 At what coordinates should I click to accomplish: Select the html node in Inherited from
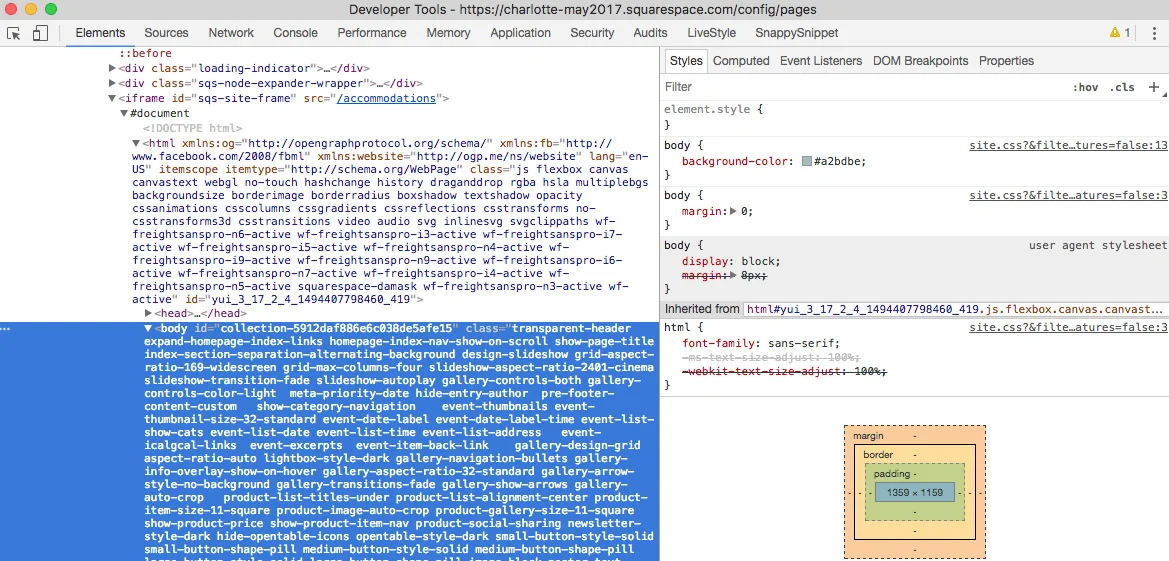click(x=955, y=309)
